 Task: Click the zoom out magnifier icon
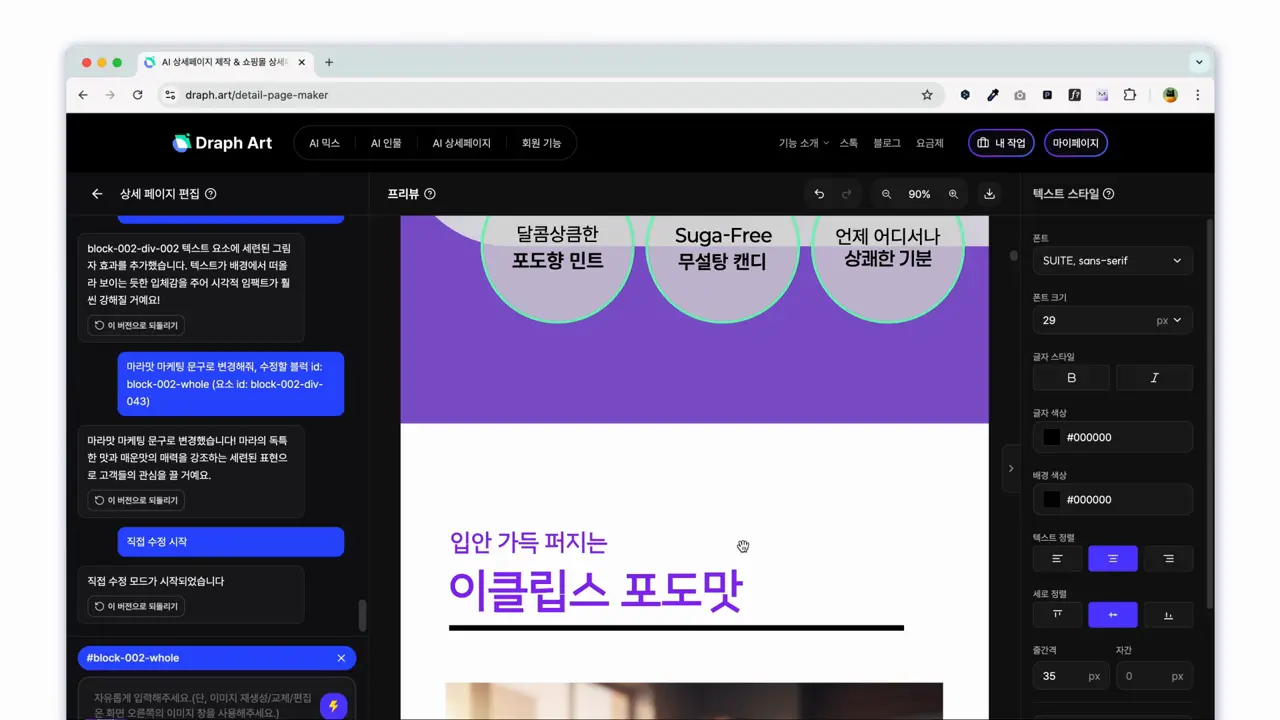(x=886, y=194)
